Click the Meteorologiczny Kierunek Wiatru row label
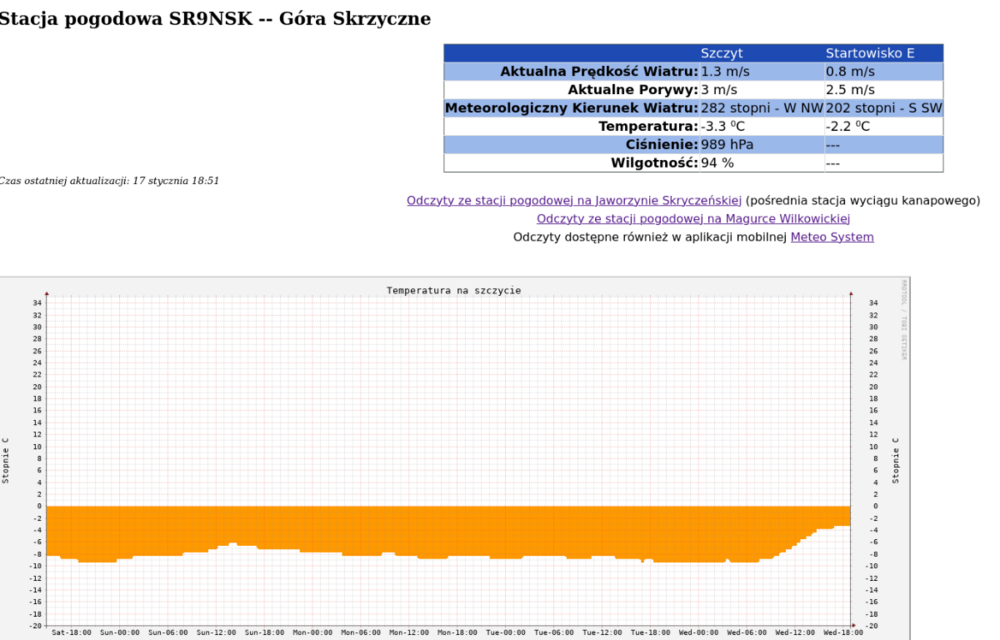 pos(570,108)
